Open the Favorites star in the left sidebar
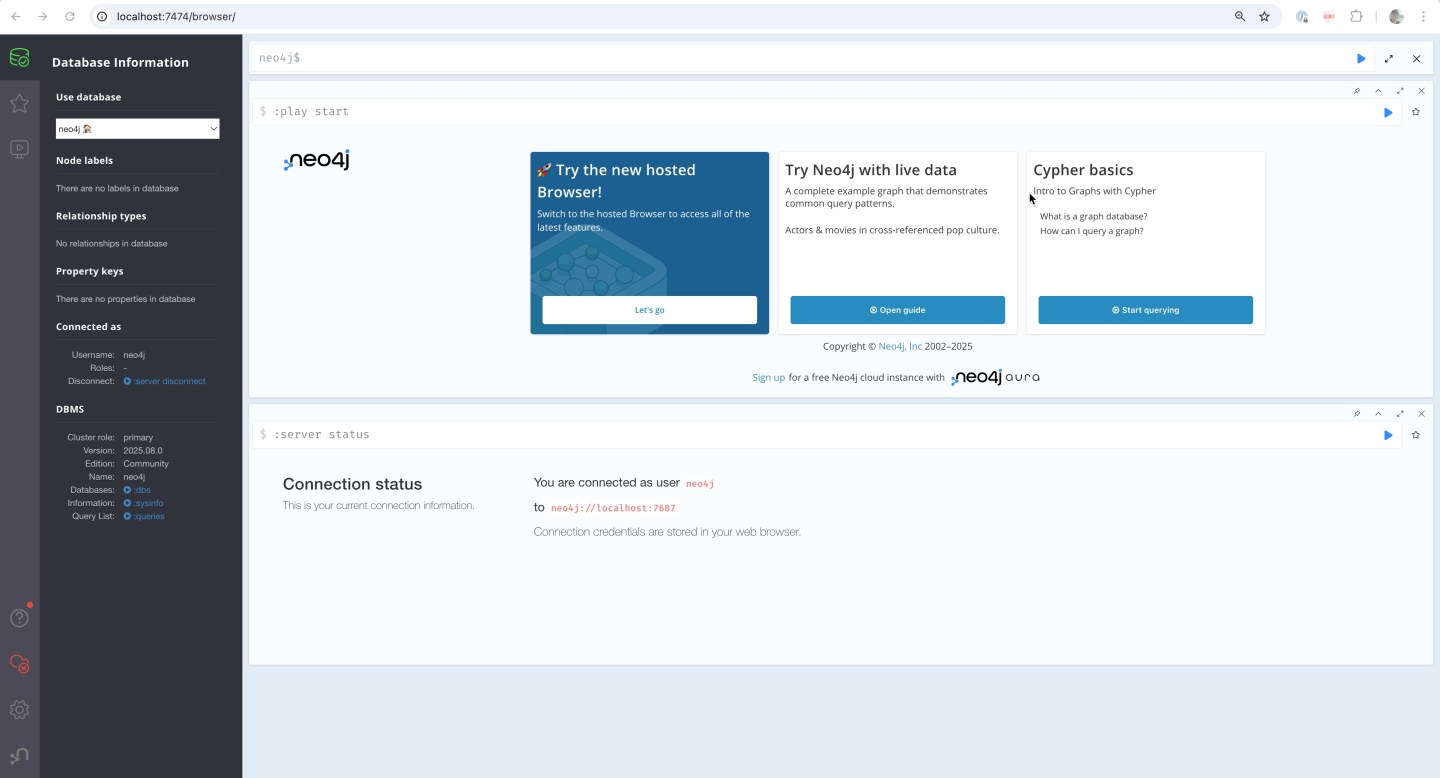This screenshot has height=778, width=1440. click(x=19, y=103)
